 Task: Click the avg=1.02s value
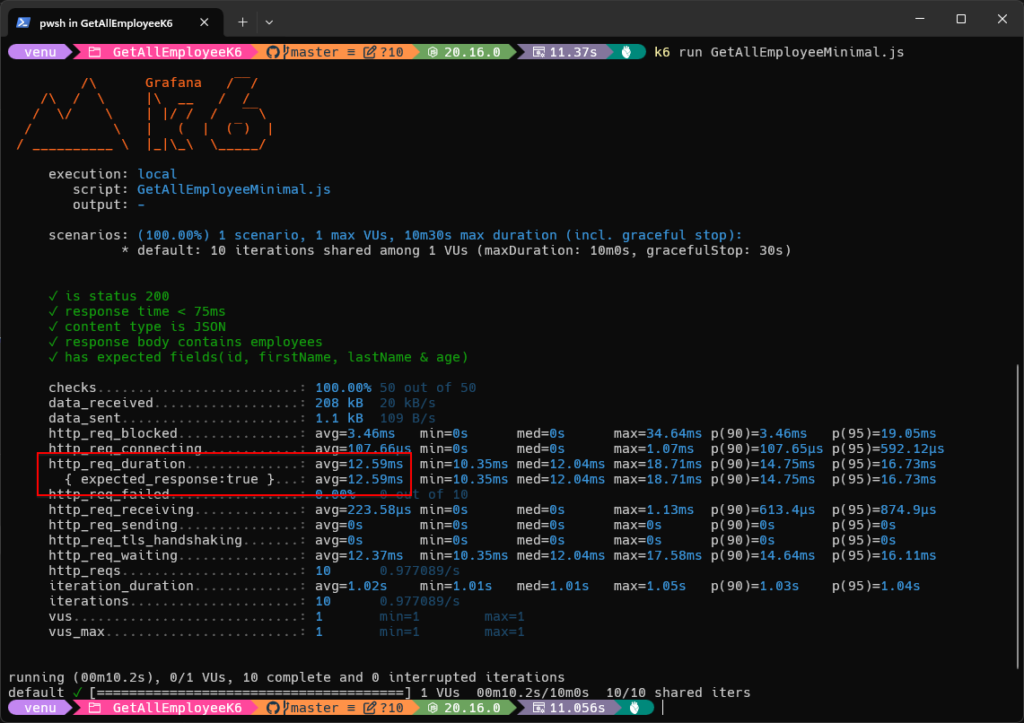pyautogui.click(x=351, y=586)
